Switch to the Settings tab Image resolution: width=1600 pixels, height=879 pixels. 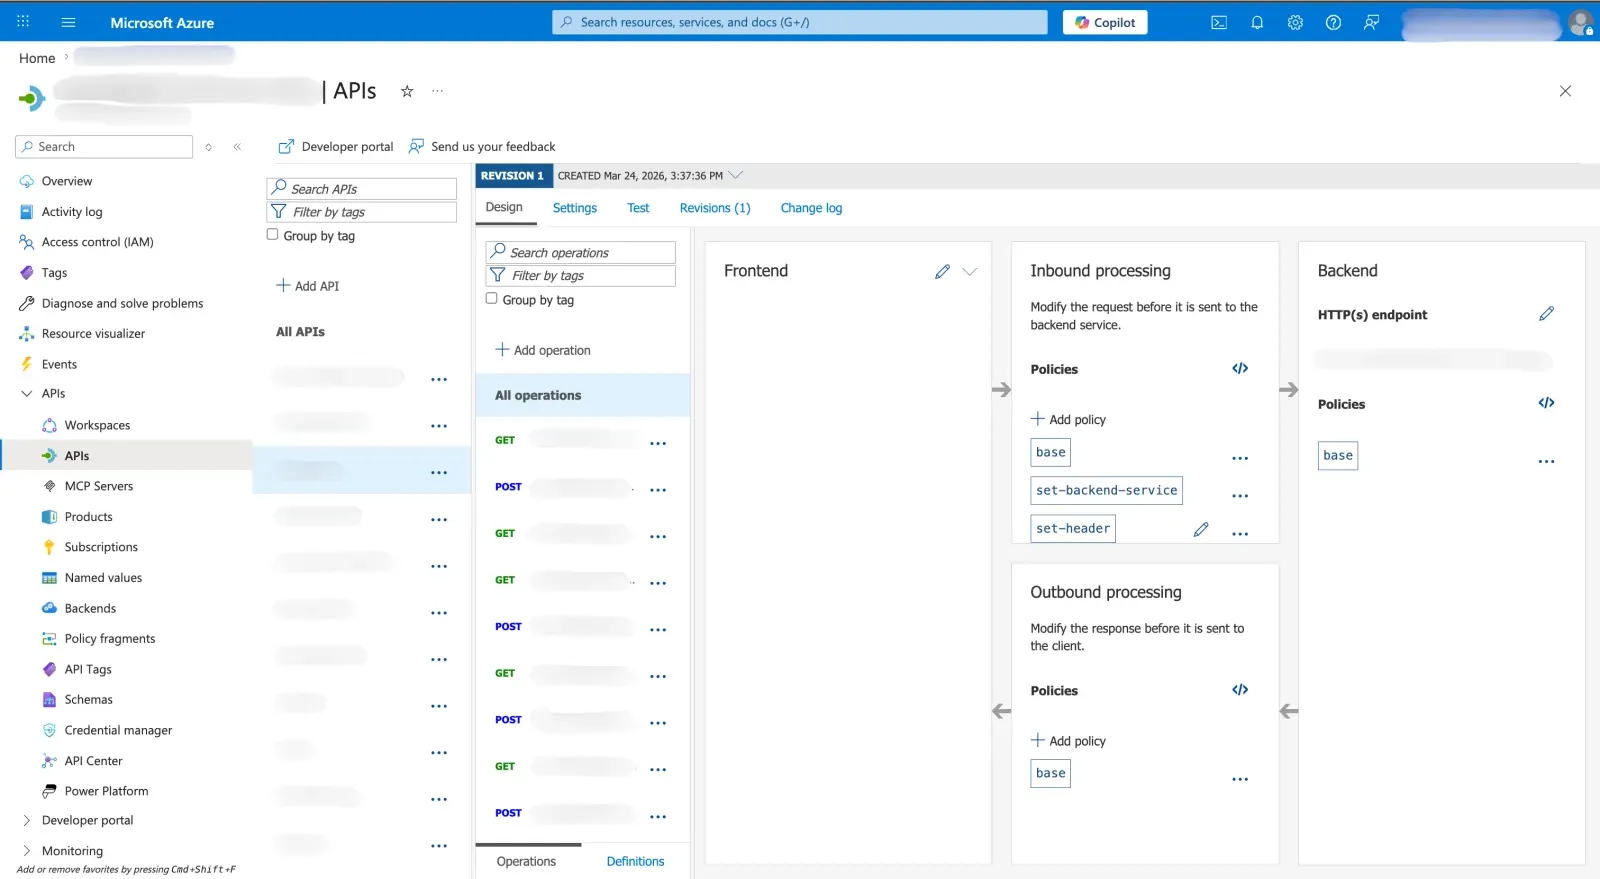[x=575, y=208]
